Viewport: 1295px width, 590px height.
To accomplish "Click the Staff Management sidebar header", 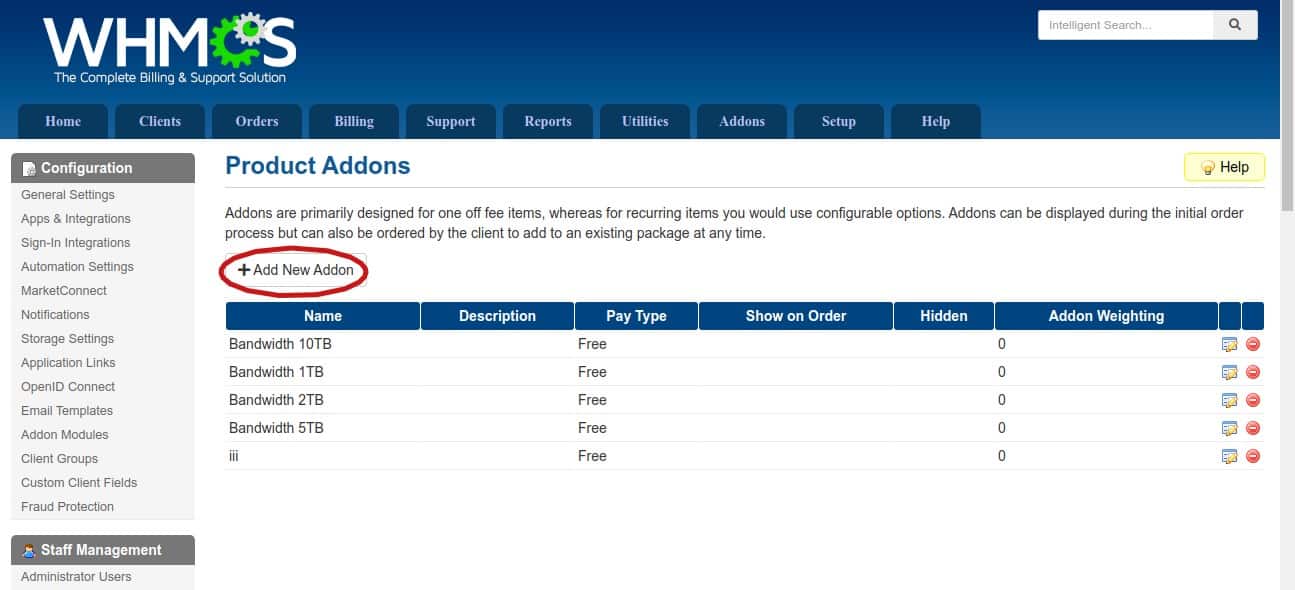I will (103, 550).
